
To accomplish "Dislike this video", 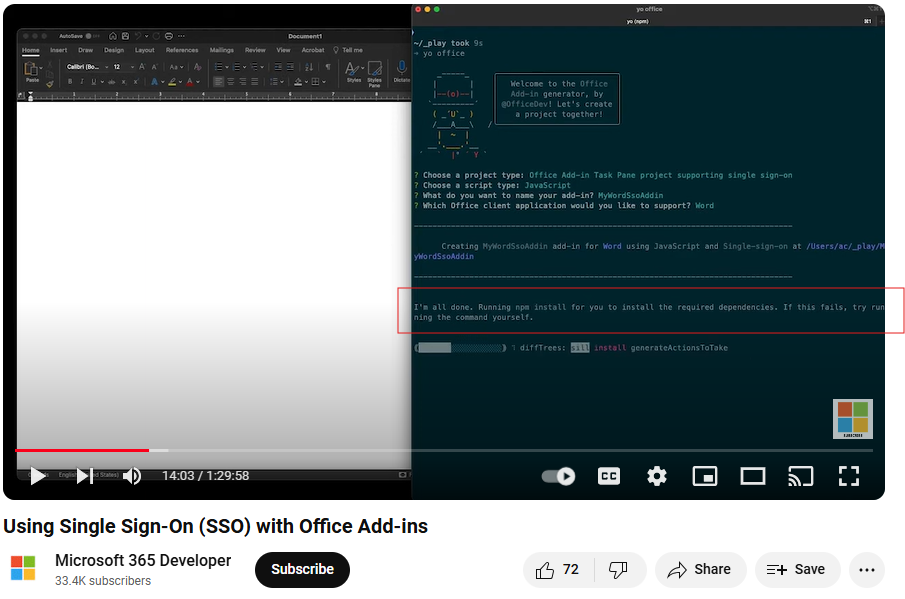I will coord(618,570).
